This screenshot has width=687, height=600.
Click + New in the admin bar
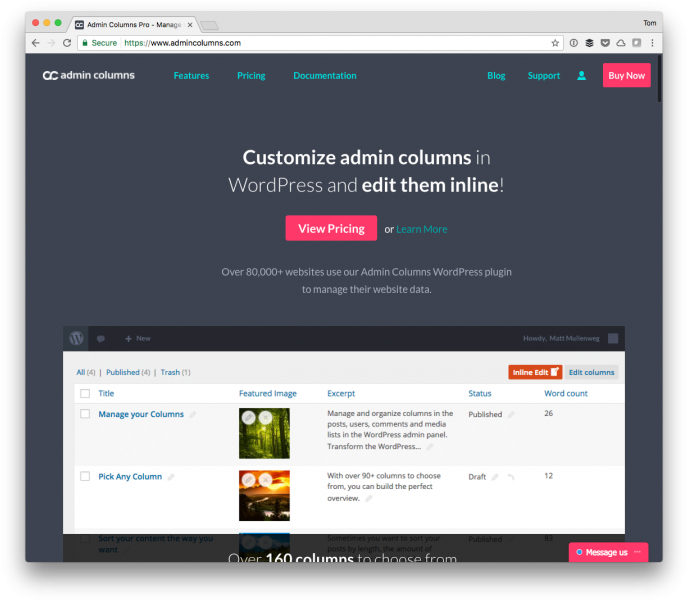[x=138, y=338]
